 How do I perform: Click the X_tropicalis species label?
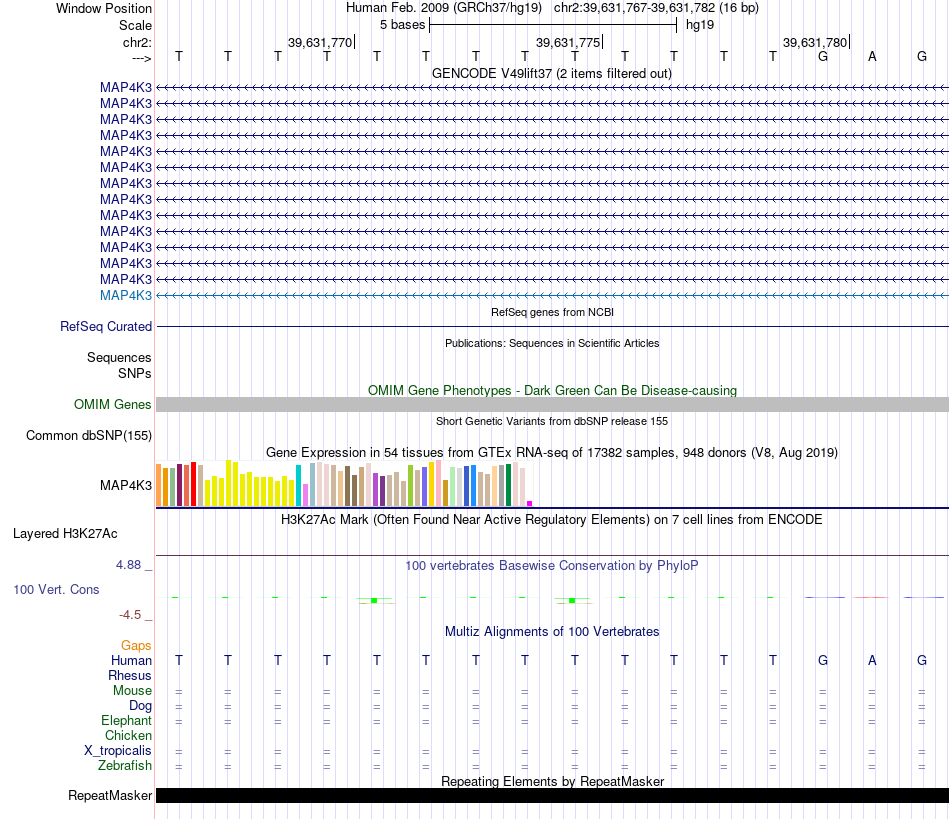click(118, 751)
